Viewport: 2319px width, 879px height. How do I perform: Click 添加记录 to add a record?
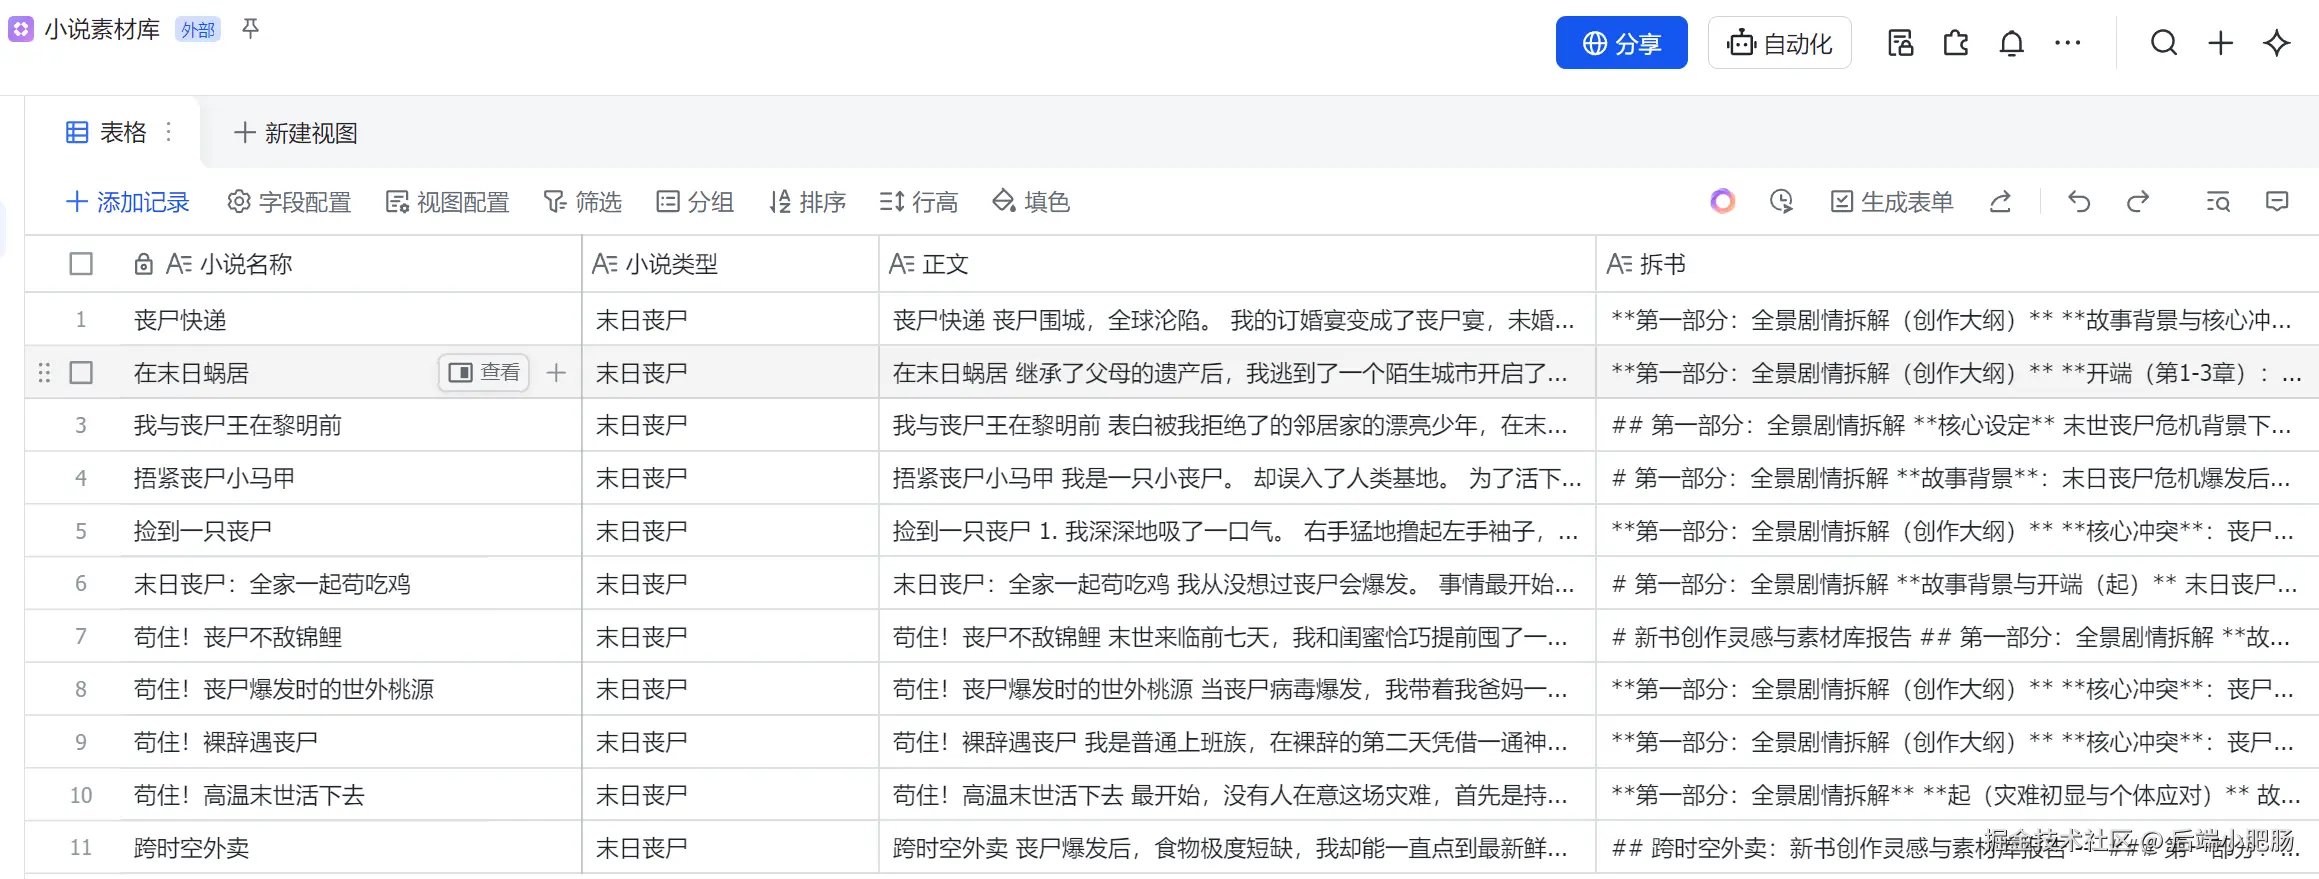click(x=128, y=202)
